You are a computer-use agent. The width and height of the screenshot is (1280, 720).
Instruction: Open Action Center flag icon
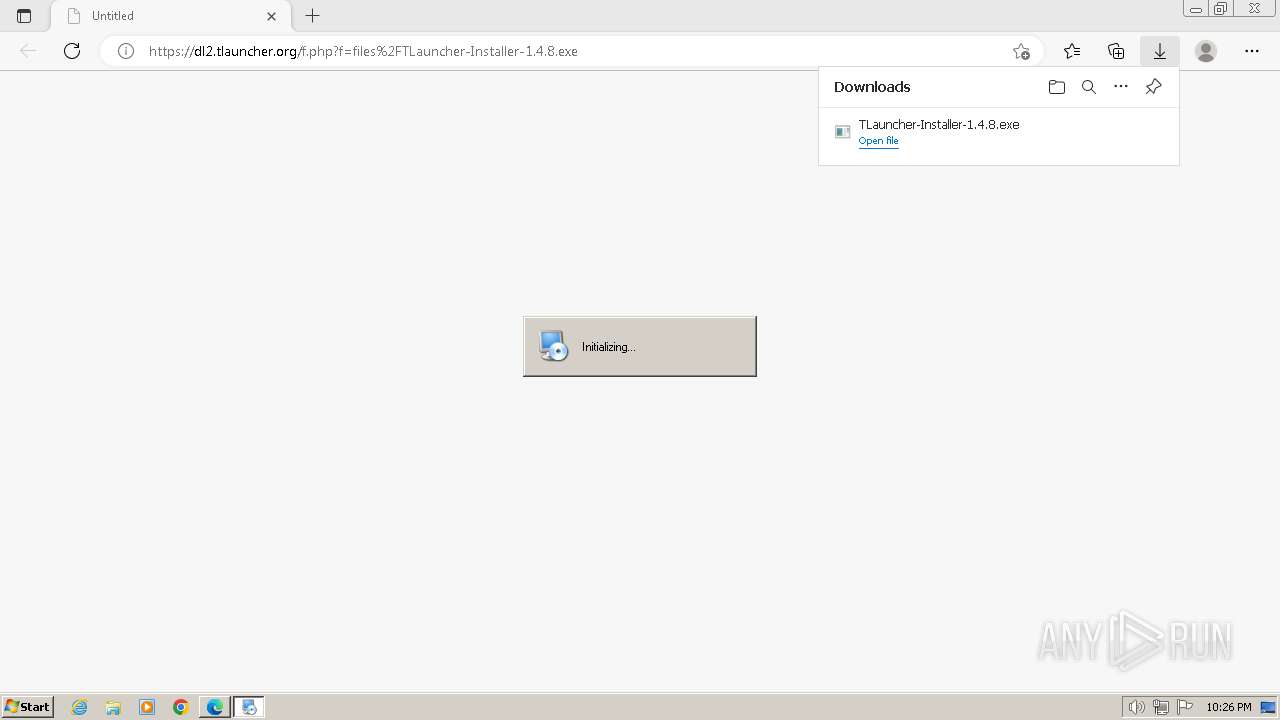click(1185, 707)
